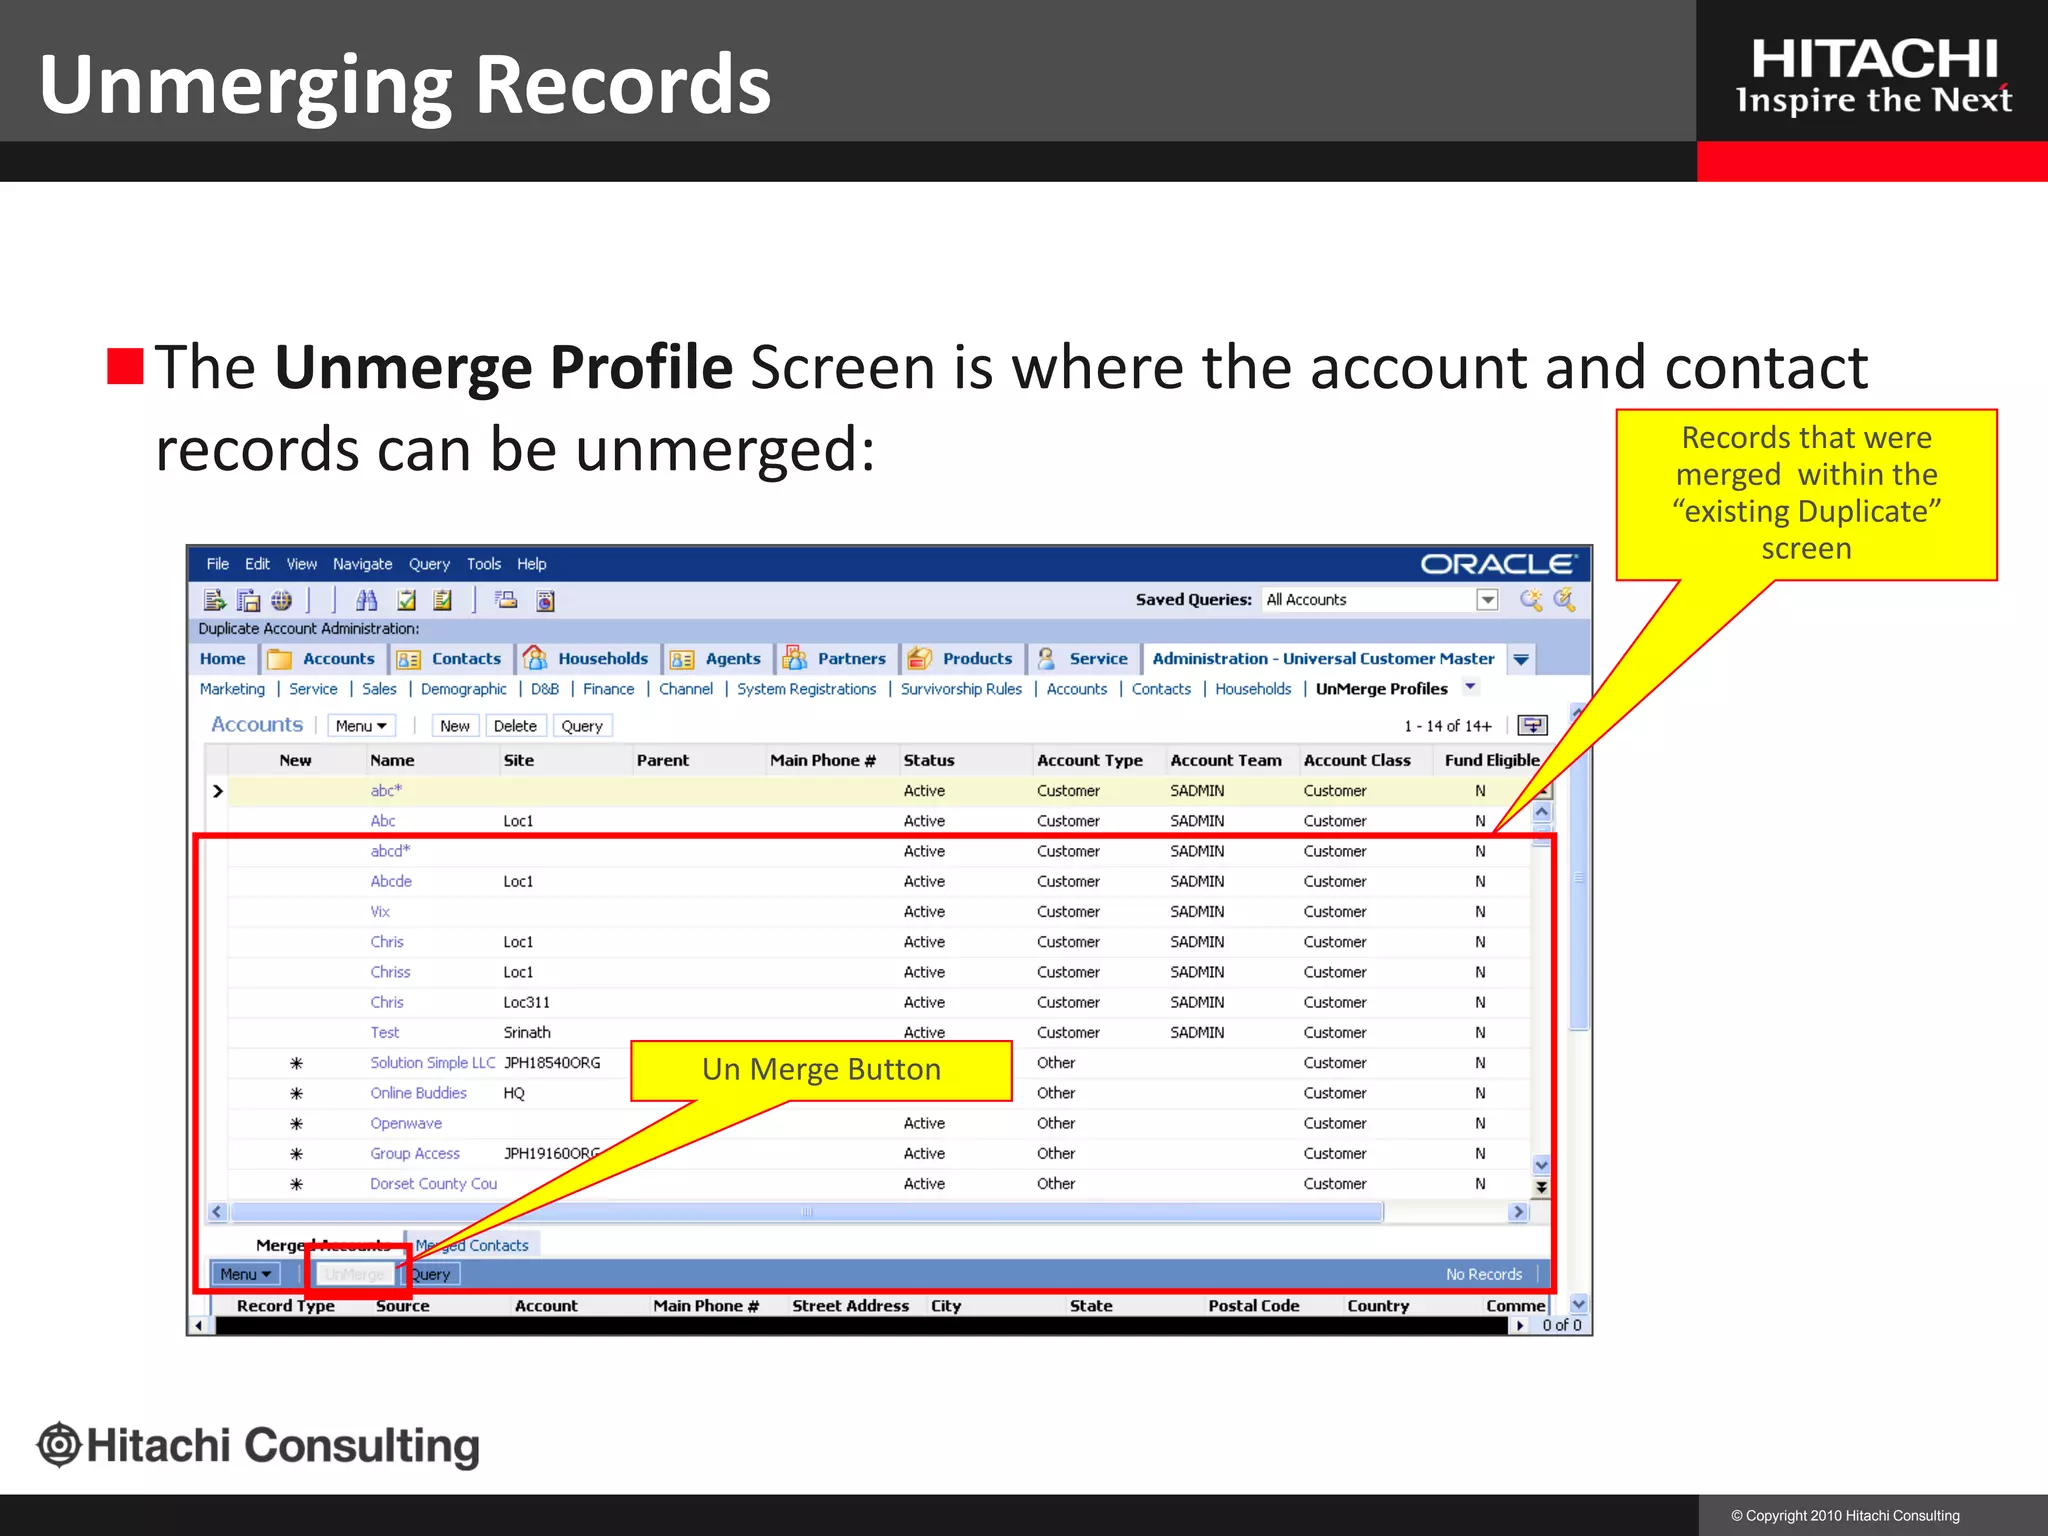
Task: Click the Households tab house icon
Action: pyautogui.click(x=536, y=657)
